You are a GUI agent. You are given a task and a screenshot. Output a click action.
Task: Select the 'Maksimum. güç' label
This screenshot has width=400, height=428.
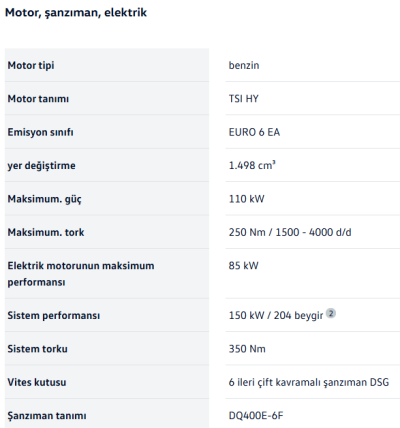pyautogui.click(x=44, y=199)
